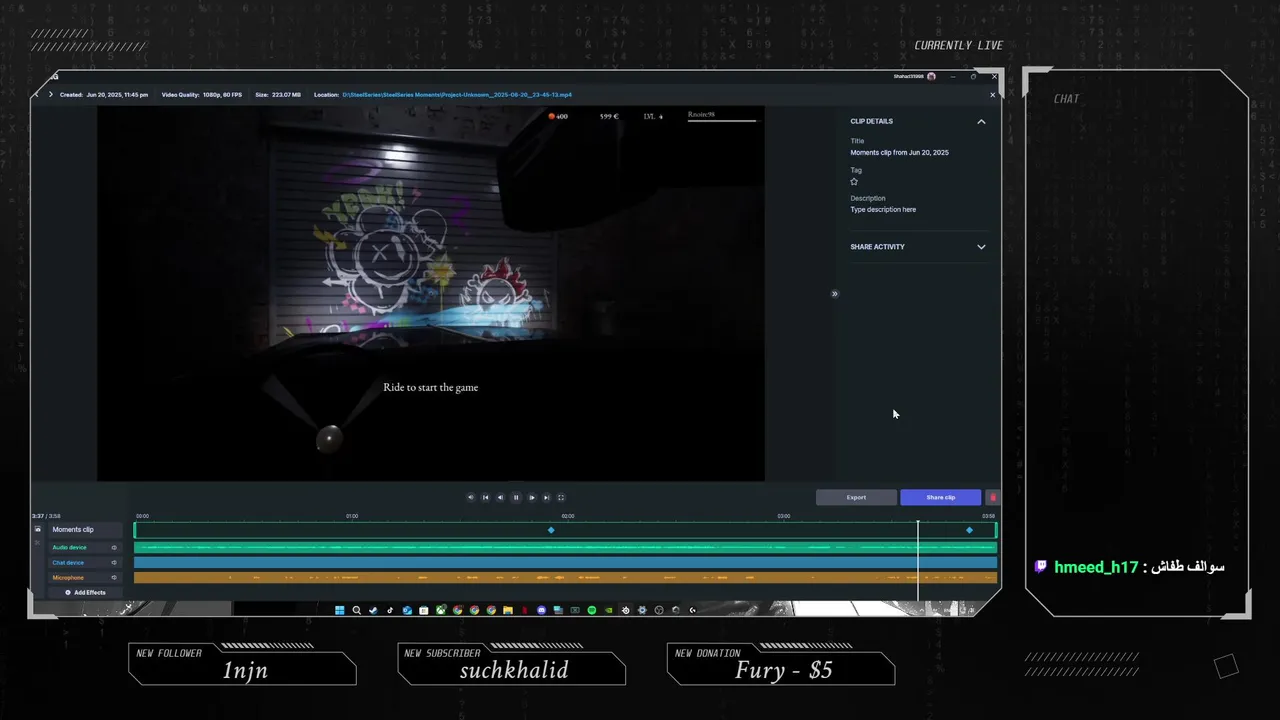Screen dimensions: 1280x720
Task: Expand the Share Activity section
Action: click(981, 247)
